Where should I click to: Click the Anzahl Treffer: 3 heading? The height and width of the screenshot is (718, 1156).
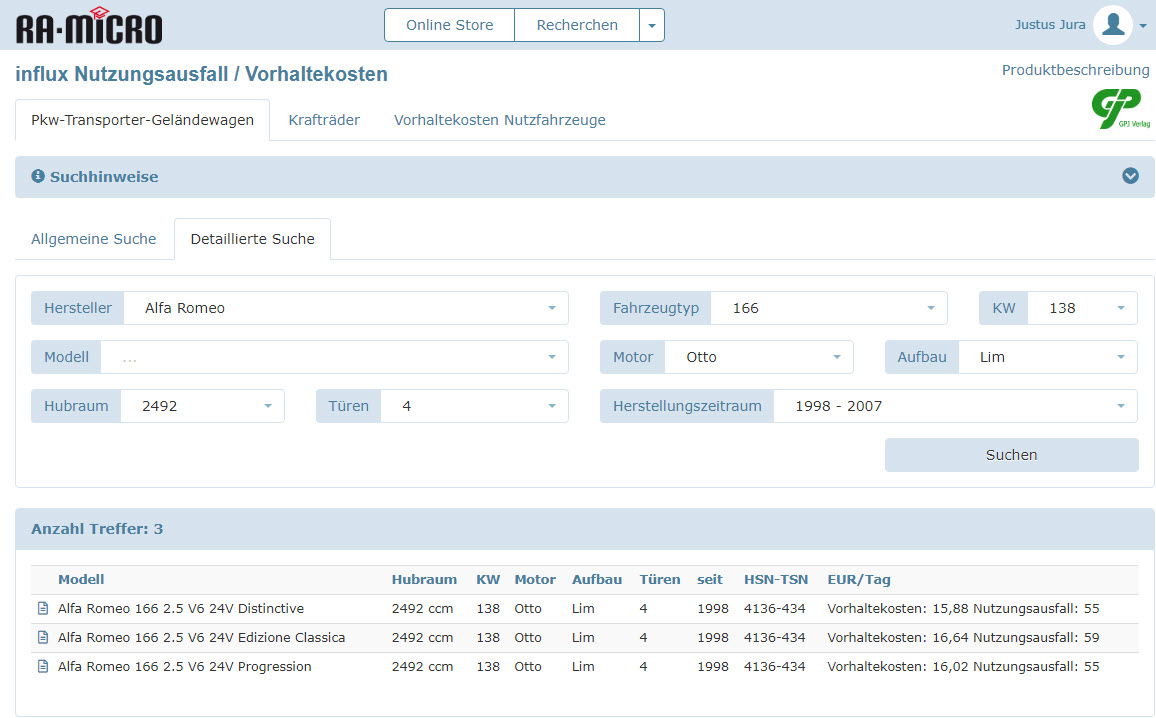point(97,529)
